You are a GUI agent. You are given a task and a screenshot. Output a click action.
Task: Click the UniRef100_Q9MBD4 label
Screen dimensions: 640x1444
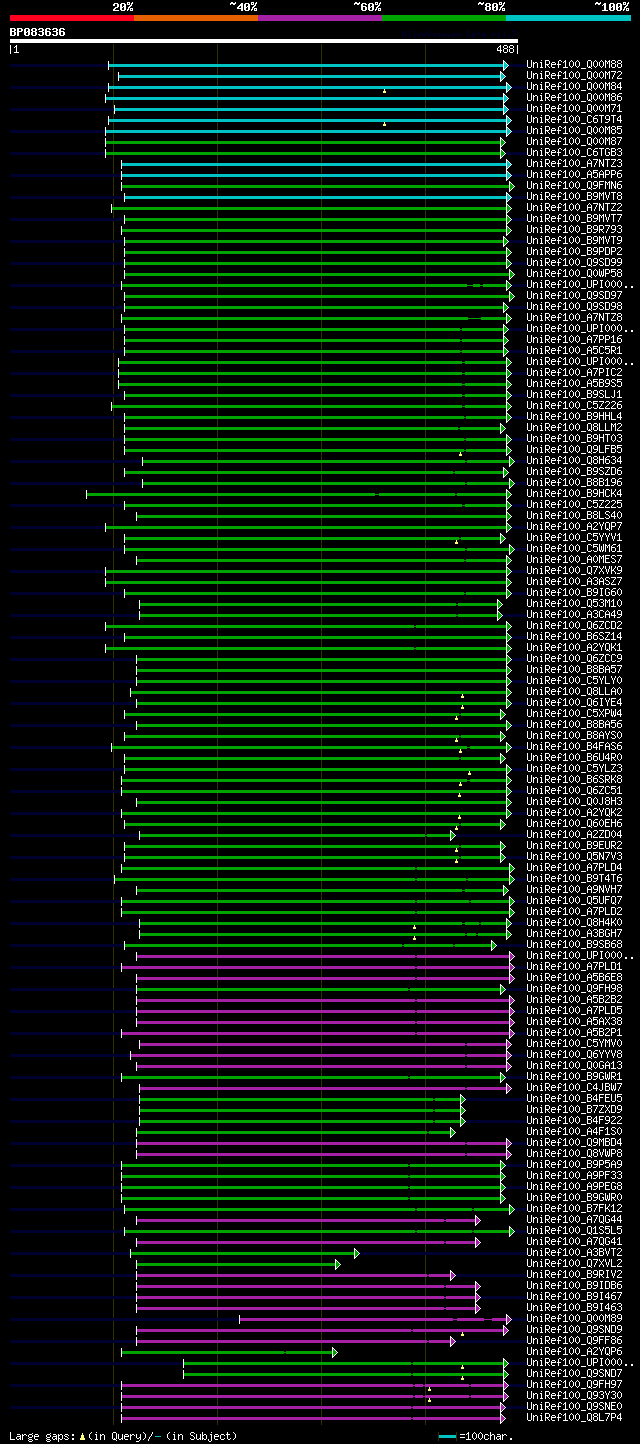[574, 1142]
